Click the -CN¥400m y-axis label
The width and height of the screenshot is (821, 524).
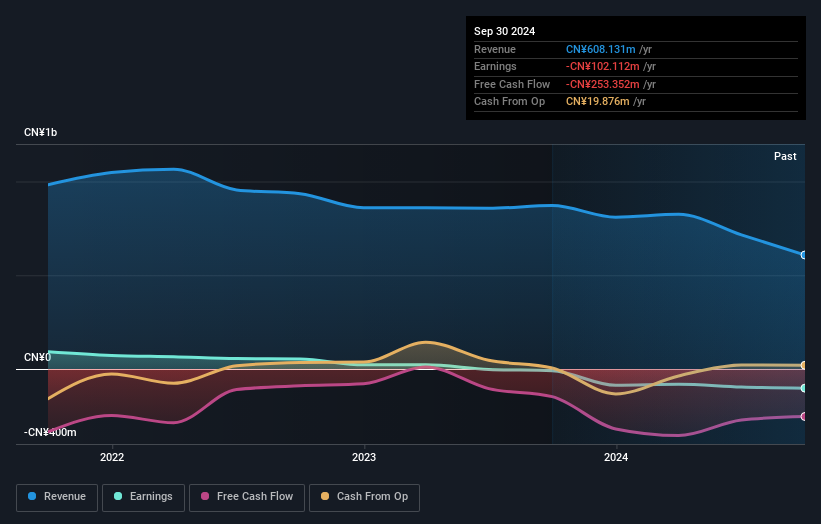(x=50, y=432)
